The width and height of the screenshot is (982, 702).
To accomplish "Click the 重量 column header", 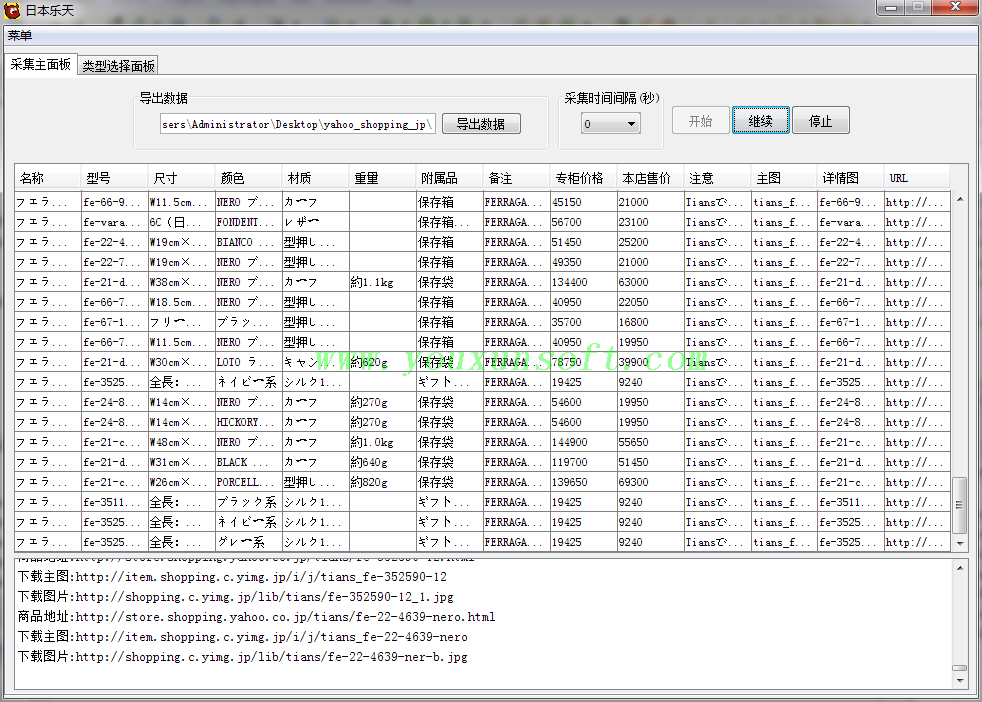I will pyautogui.click(x=383, y=178).
